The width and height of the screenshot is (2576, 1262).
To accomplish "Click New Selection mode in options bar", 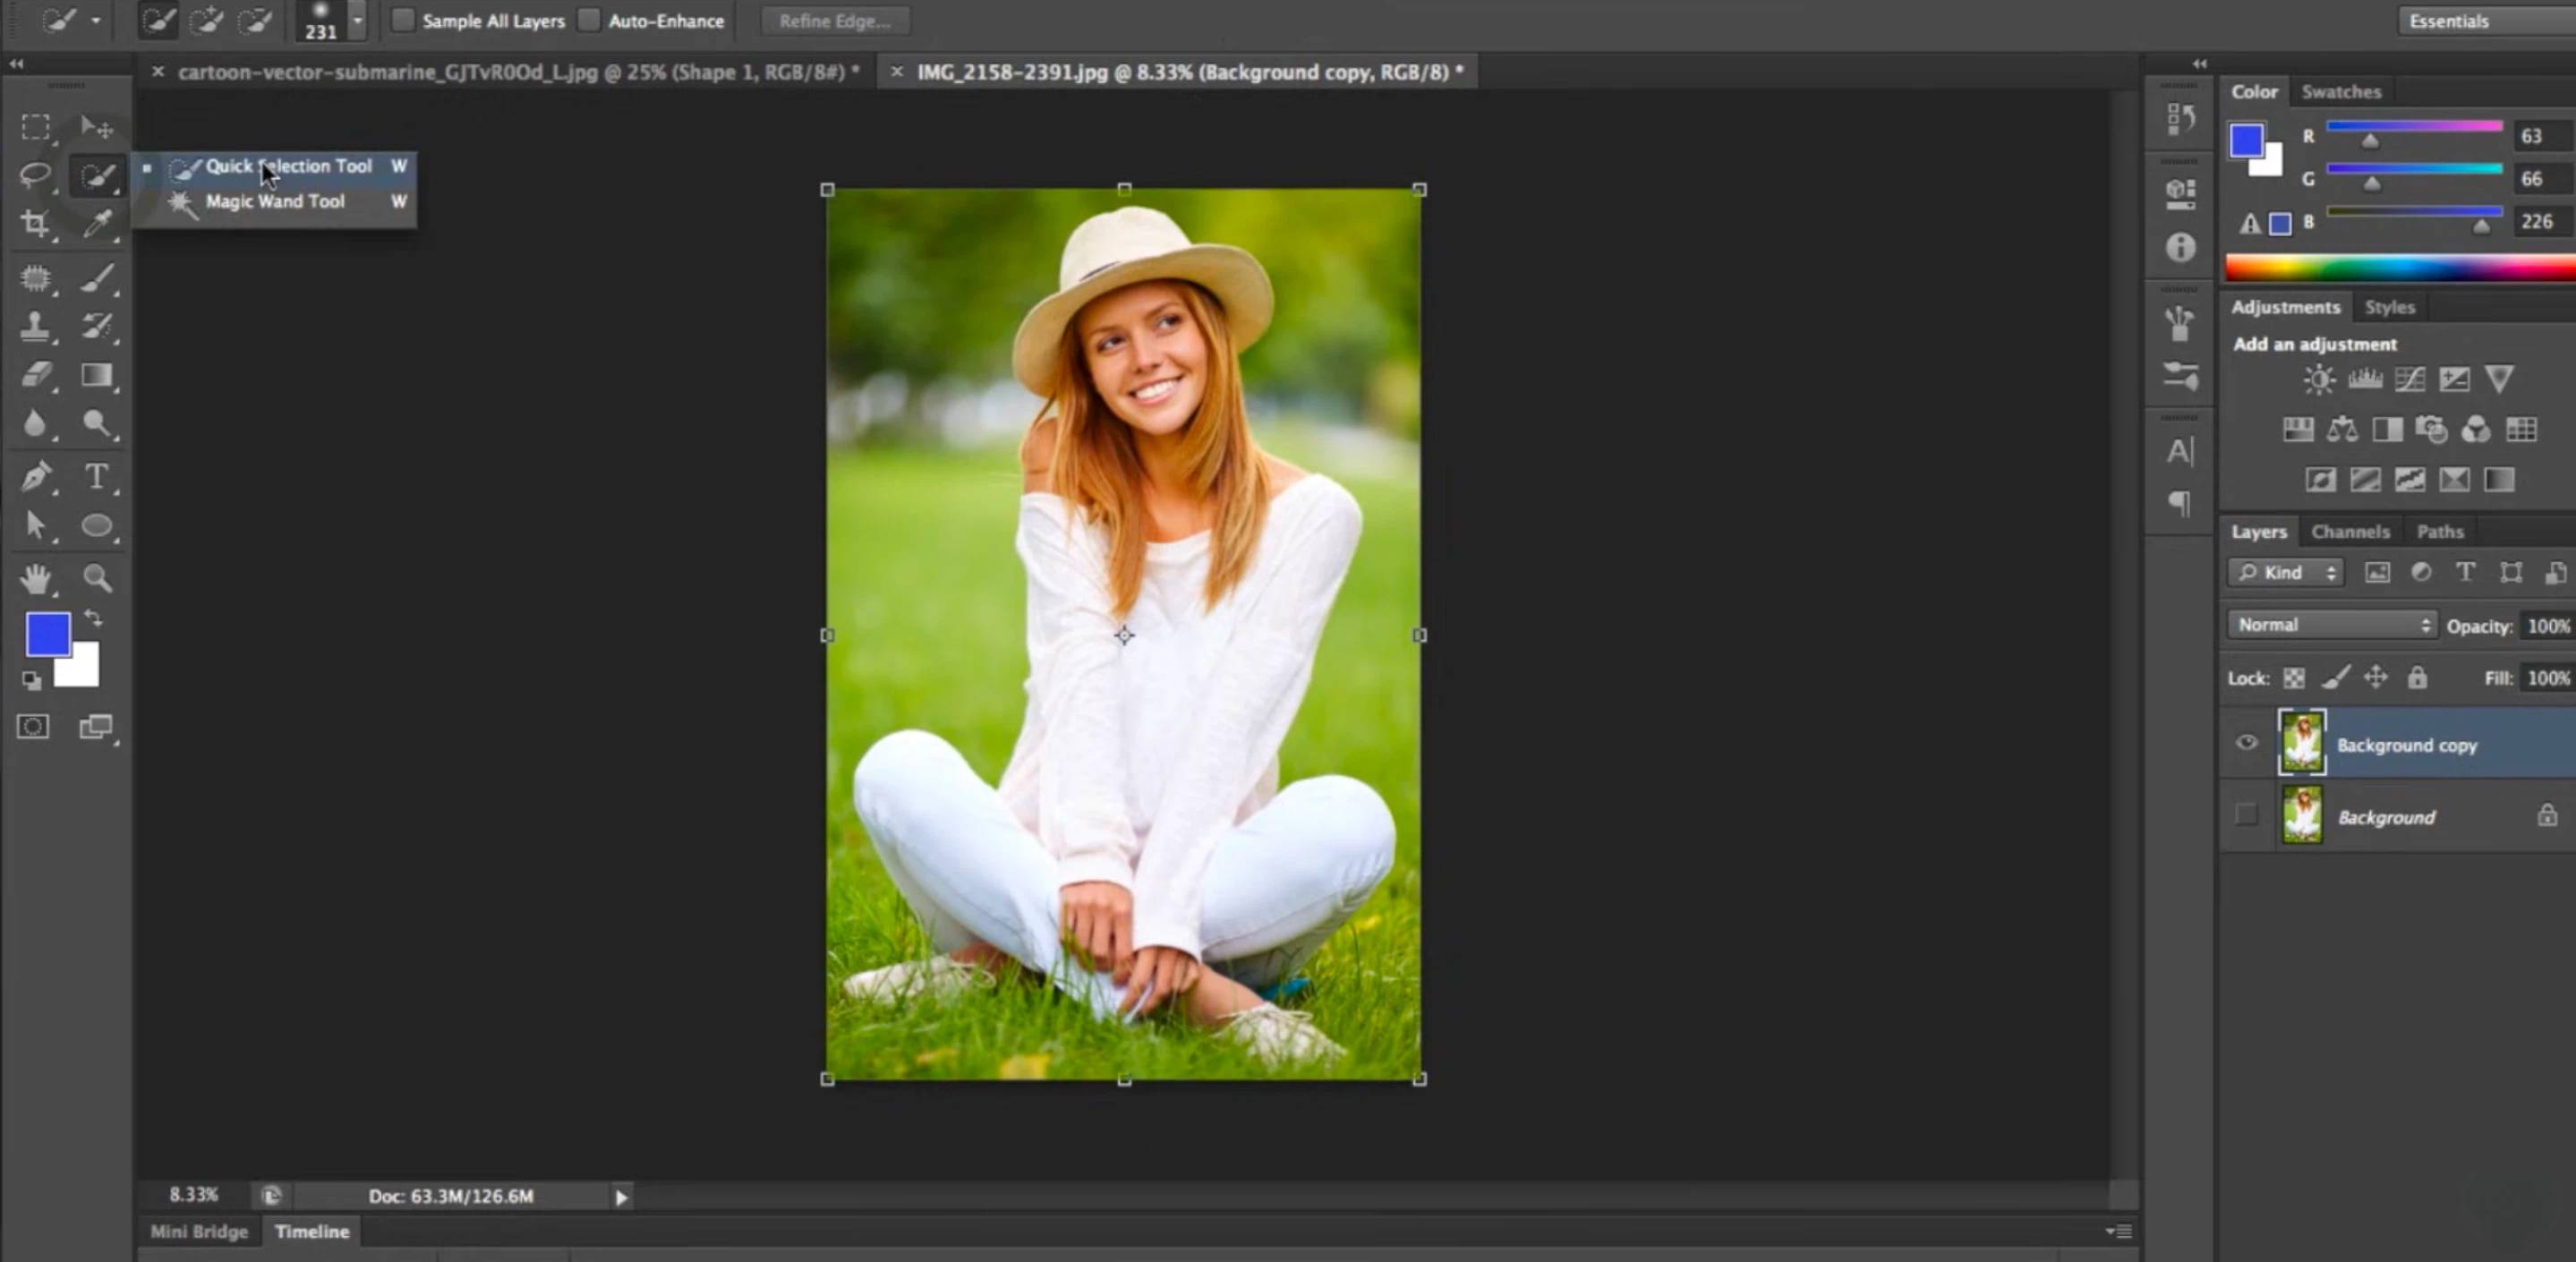I will (x=158, y=21).
